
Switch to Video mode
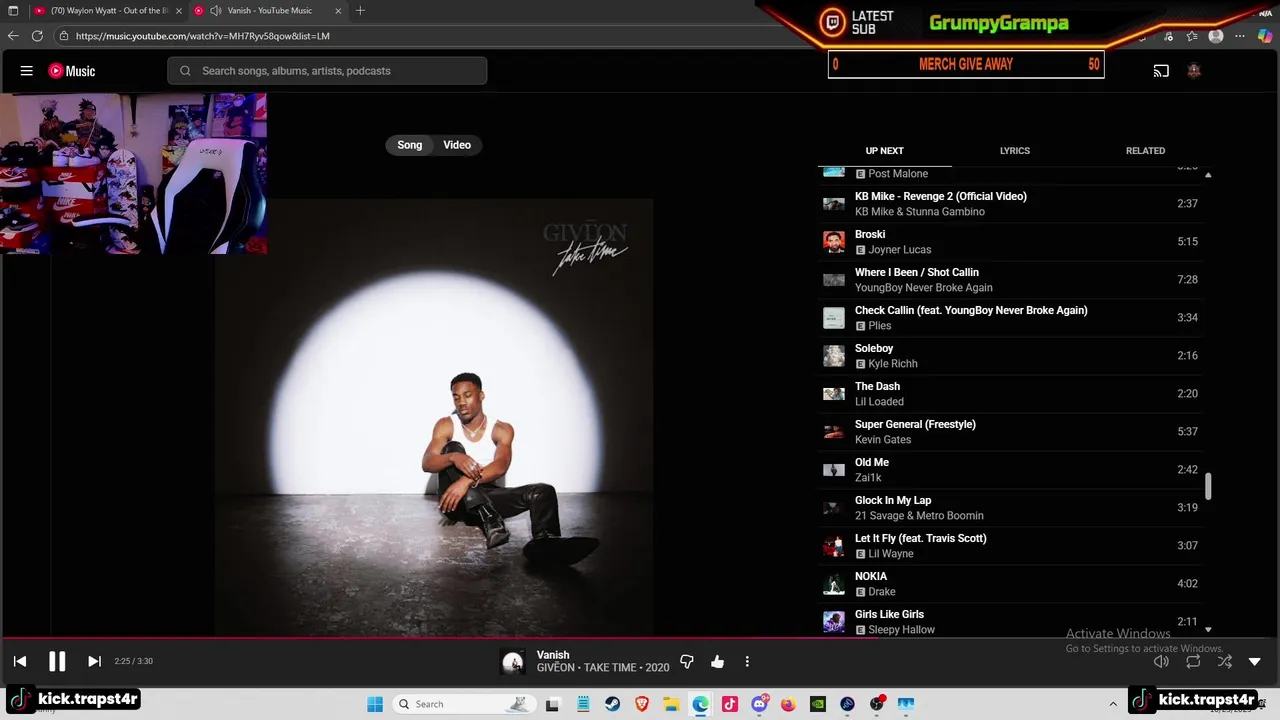click(x=457, y=145)
